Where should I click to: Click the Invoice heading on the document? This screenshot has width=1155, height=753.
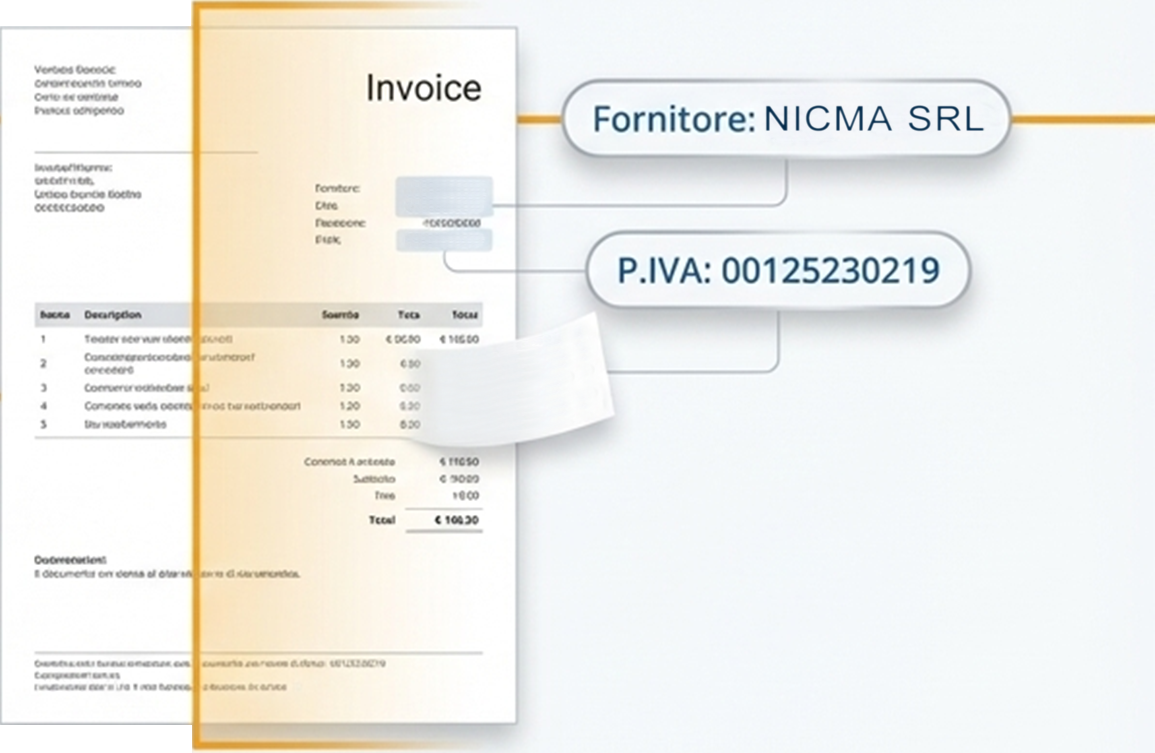(x=424, y=88)
